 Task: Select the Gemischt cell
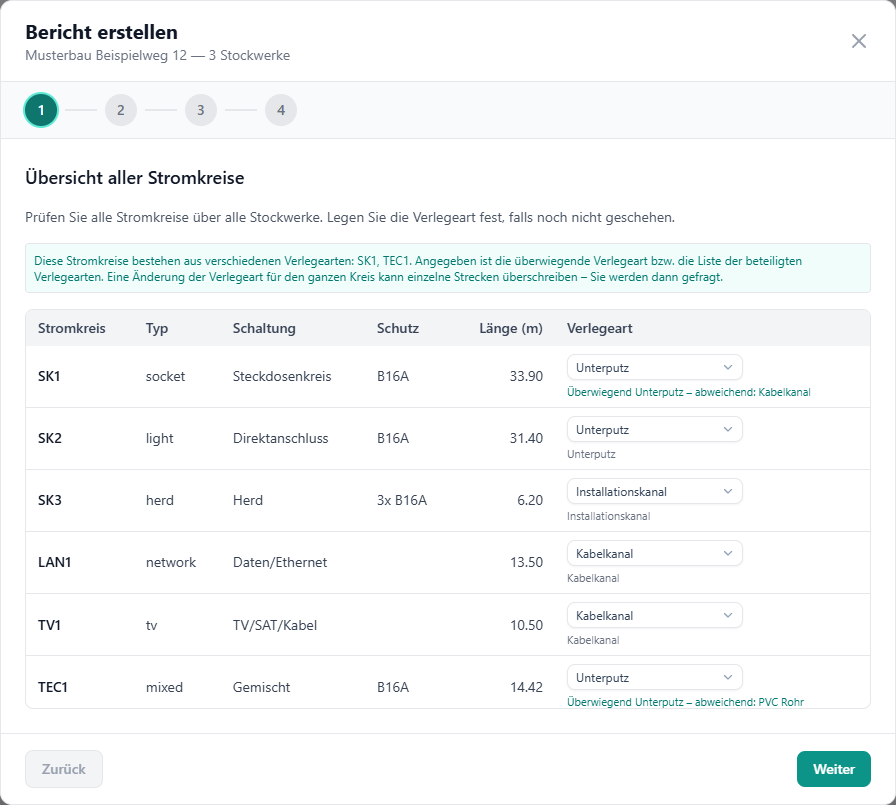261,687
